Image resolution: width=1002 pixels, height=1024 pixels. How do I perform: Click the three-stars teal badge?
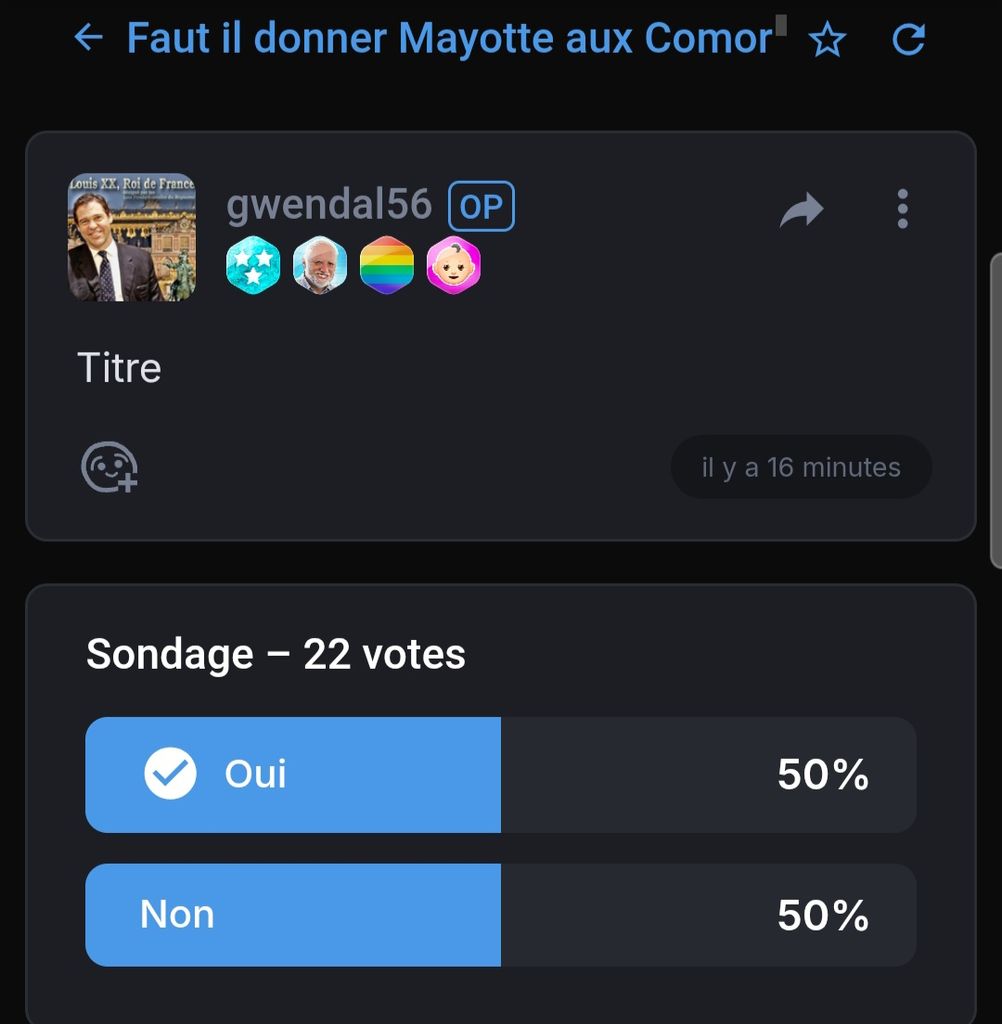253,265
